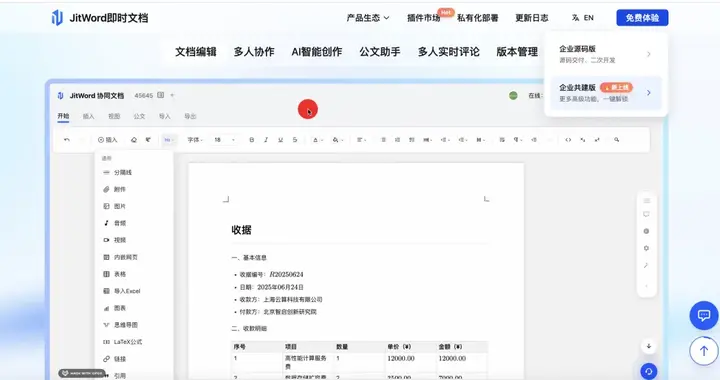Click the plus icon next to document title 45645
The image size is (720, 380).
click(x=173, y=95)
